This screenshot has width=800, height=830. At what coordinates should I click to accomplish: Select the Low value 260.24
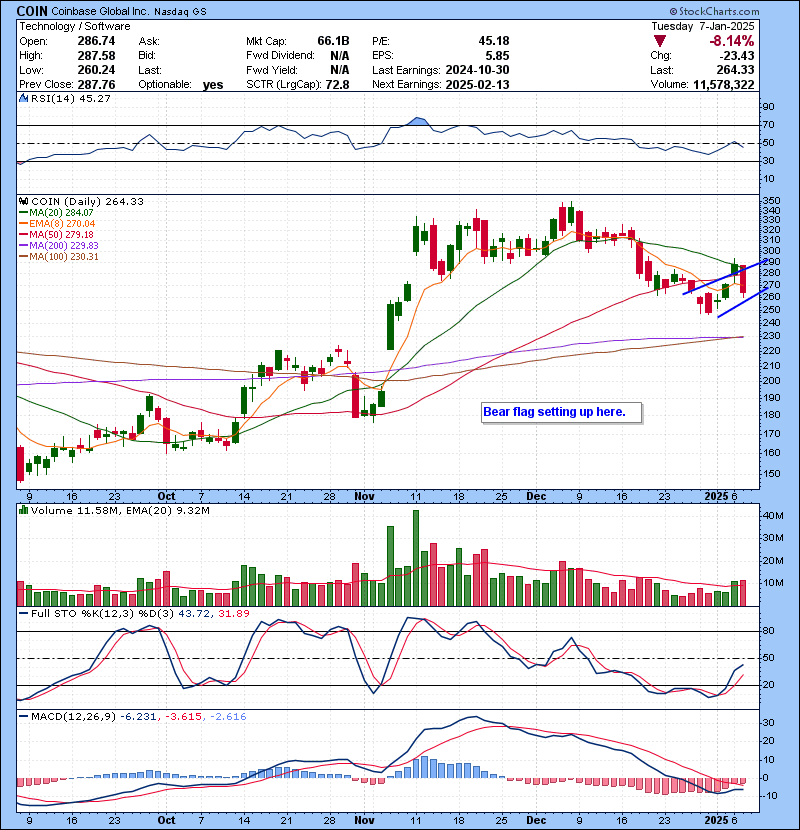point(96,70)
